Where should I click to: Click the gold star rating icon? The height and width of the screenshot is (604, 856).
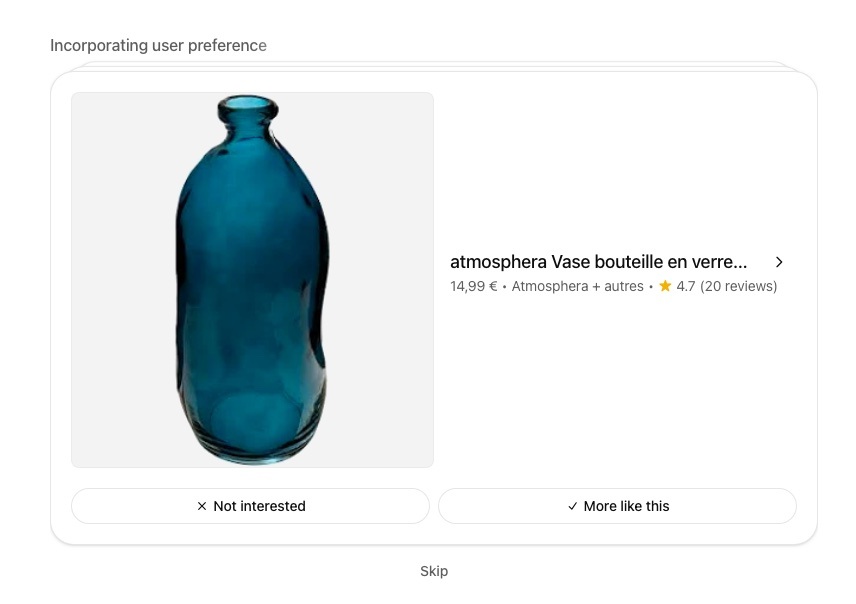pyautogui.click(x=665, y=286)
